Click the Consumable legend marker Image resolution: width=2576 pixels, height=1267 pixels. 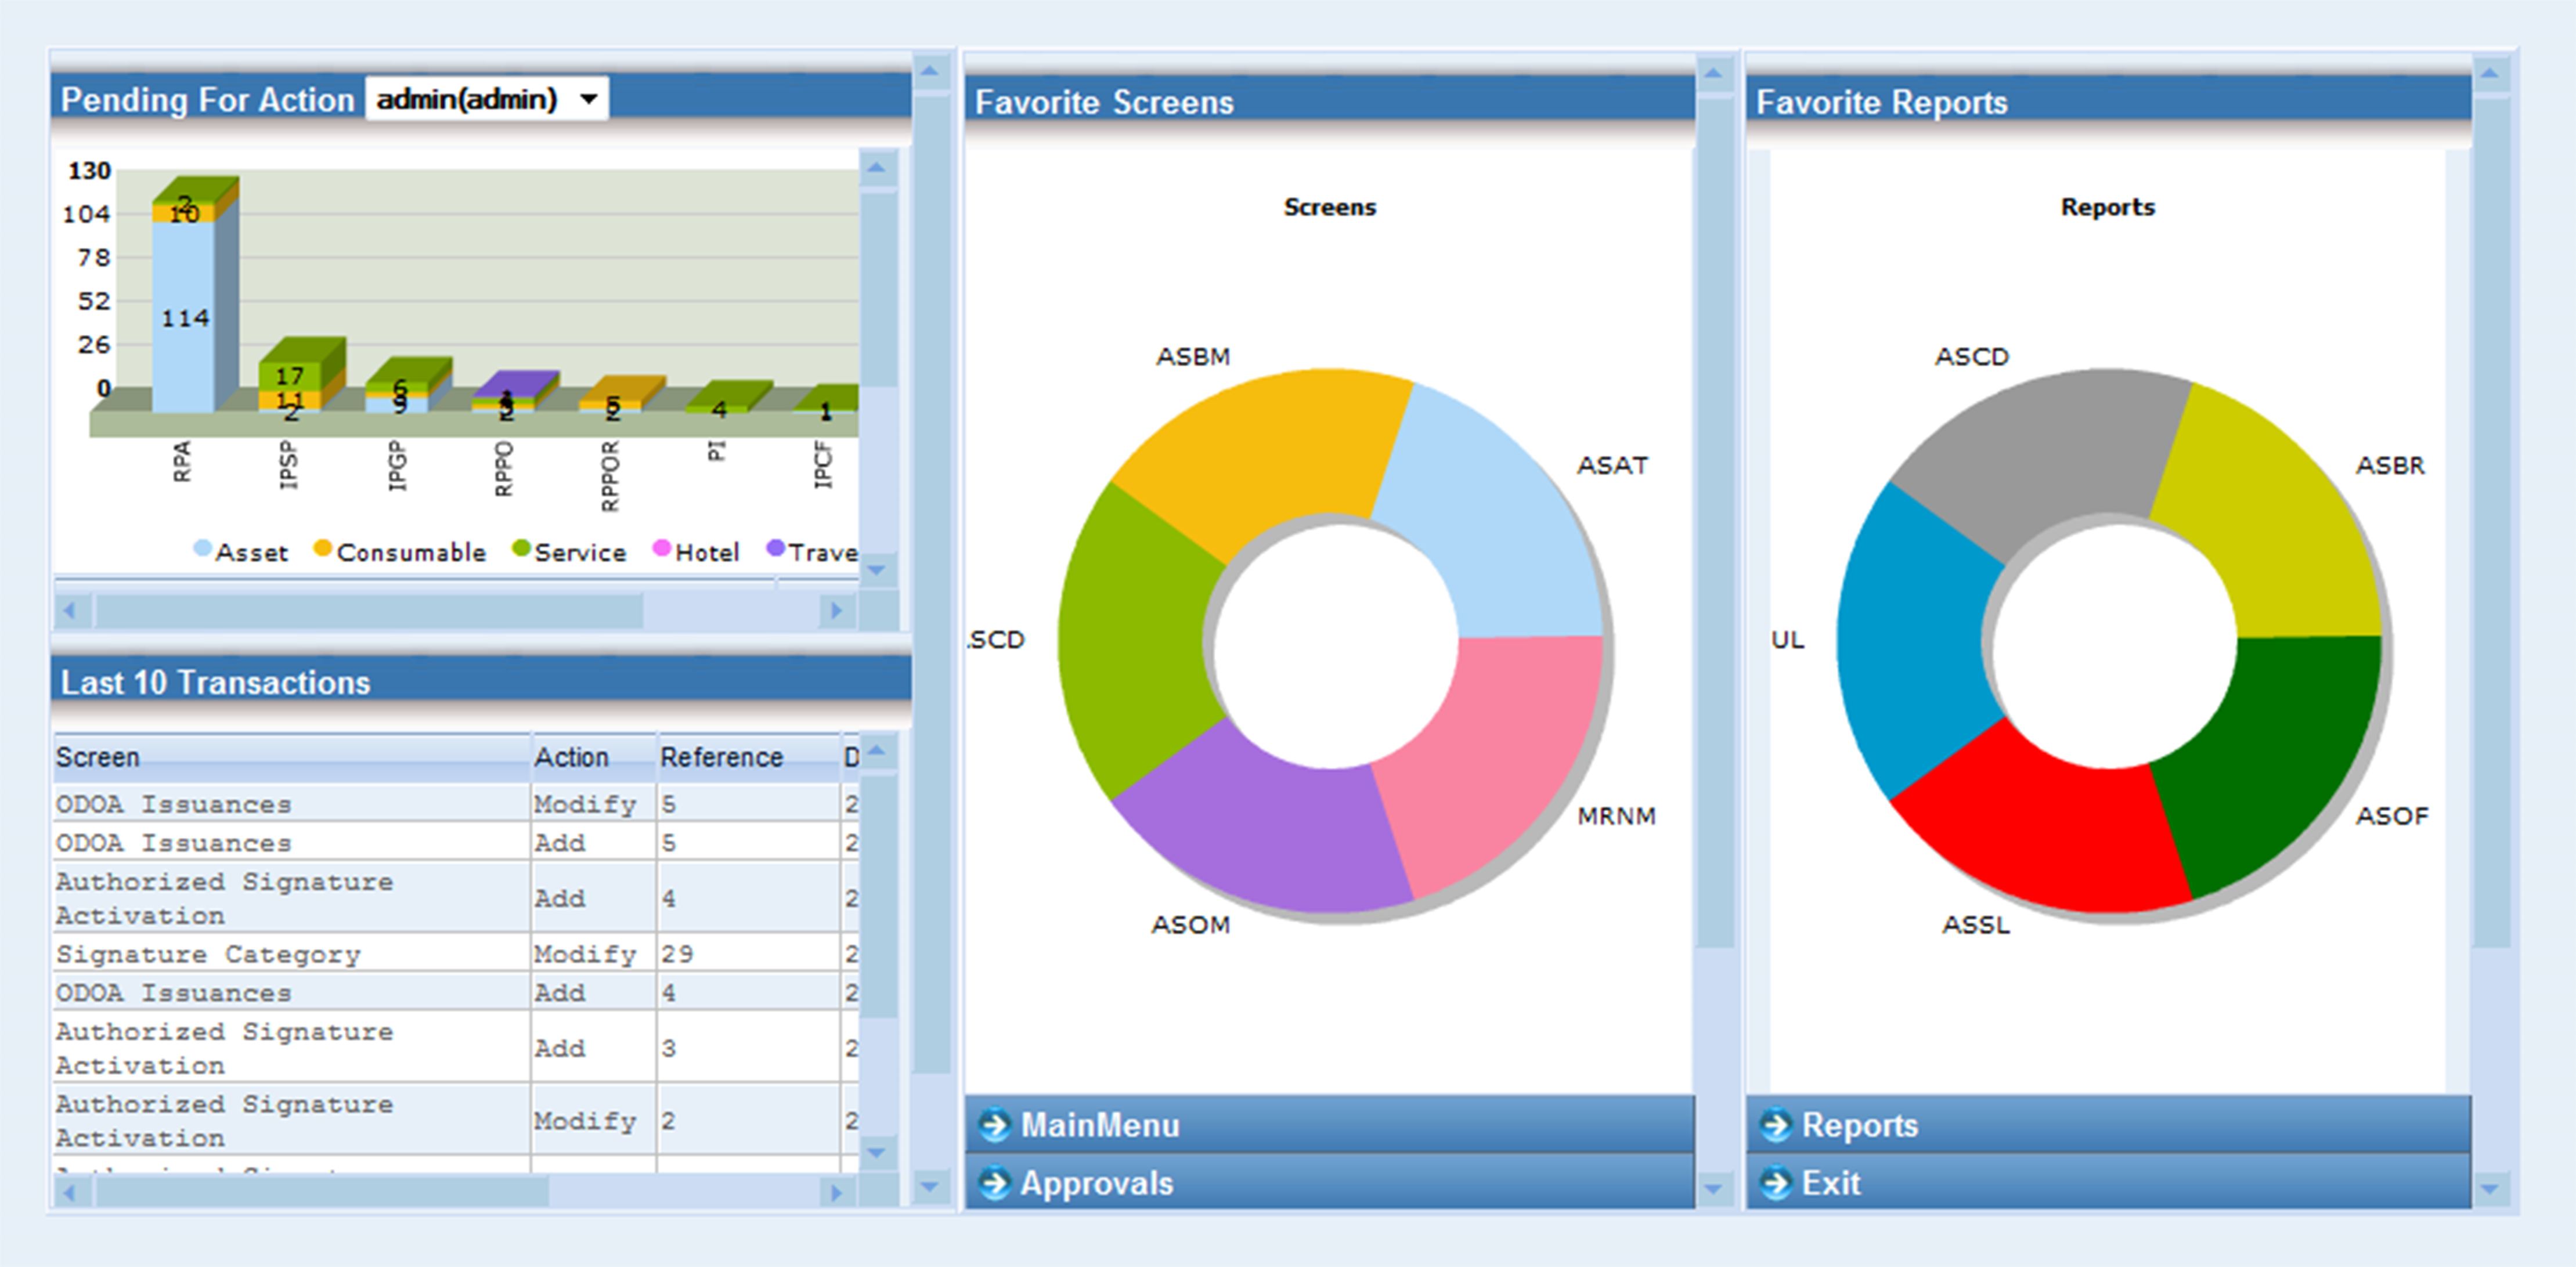point(322,548)
